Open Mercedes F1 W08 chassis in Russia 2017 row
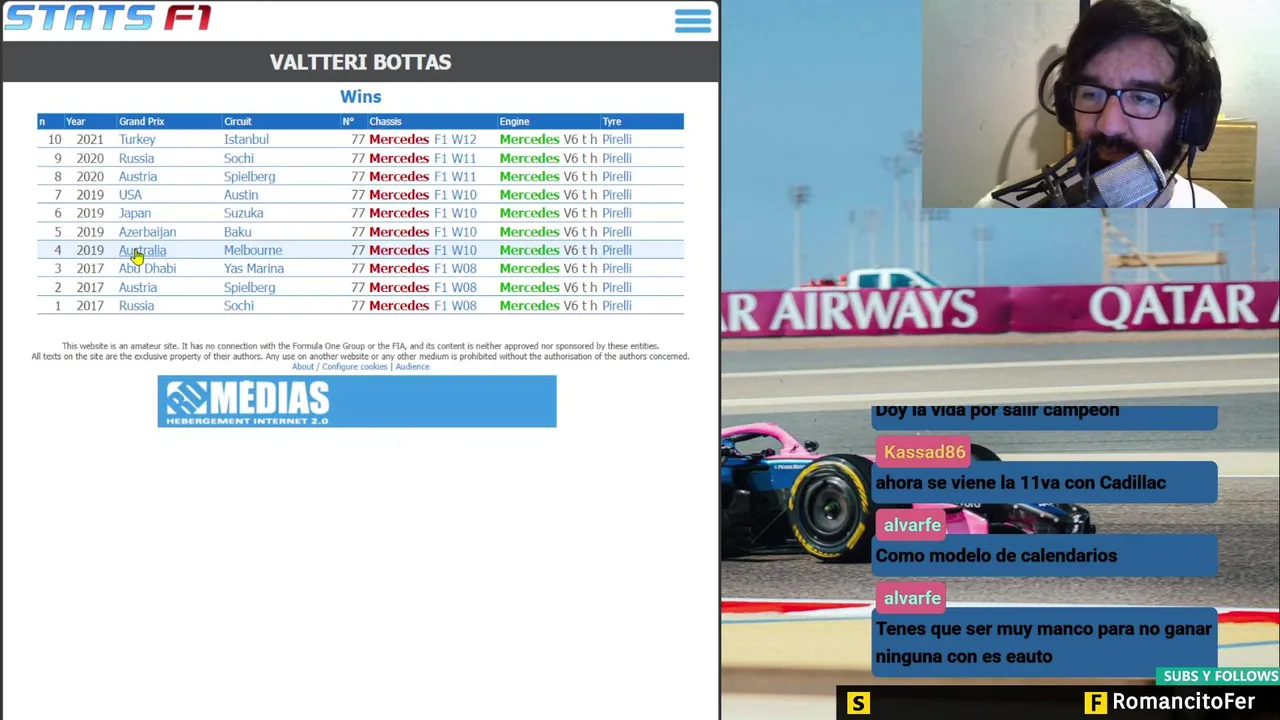1280x720 pixels. click(422, 305)
